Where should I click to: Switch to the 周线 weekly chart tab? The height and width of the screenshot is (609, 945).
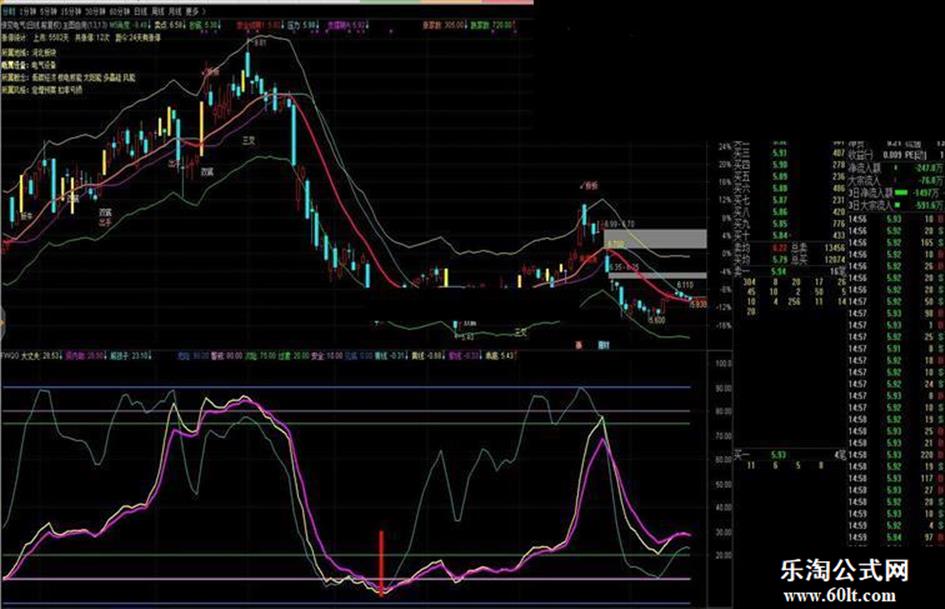point(157,11)
